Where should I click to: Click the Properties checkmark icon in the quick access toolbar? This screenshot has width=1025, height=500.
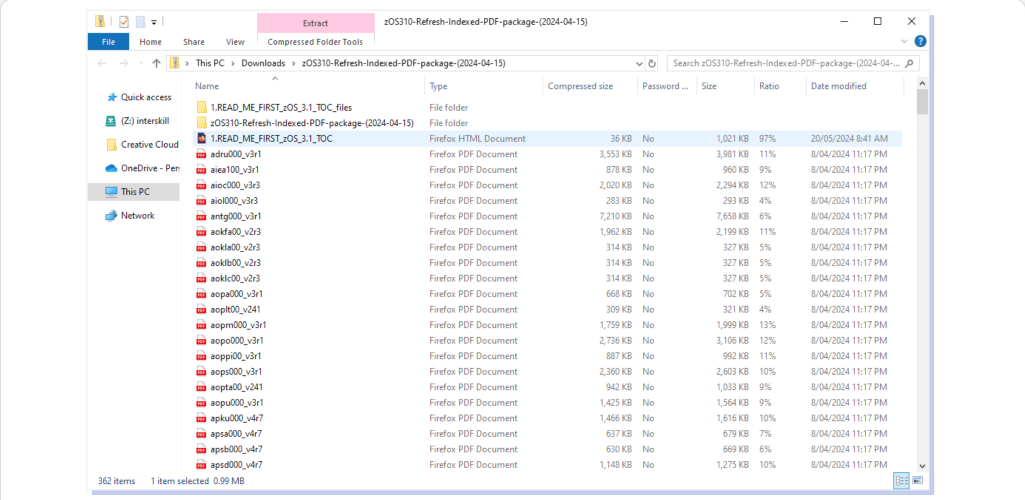tap(124, 22)
